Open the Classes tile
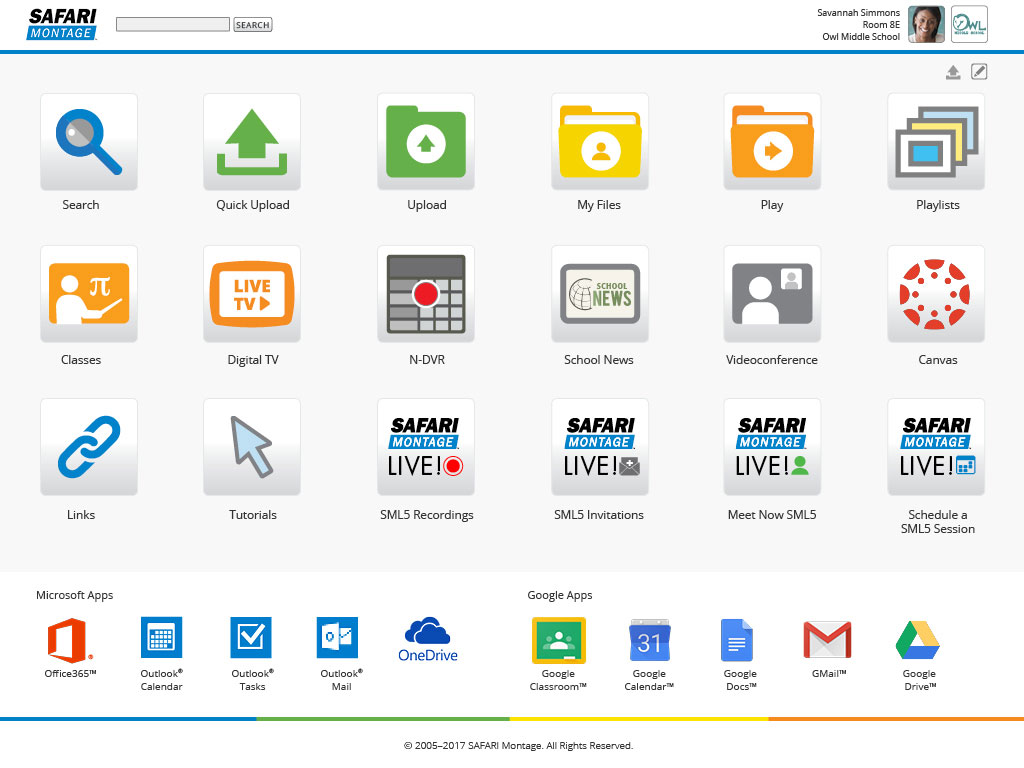Image resolution: width=1024 pixels, height=768 pixels. (89, 294)
